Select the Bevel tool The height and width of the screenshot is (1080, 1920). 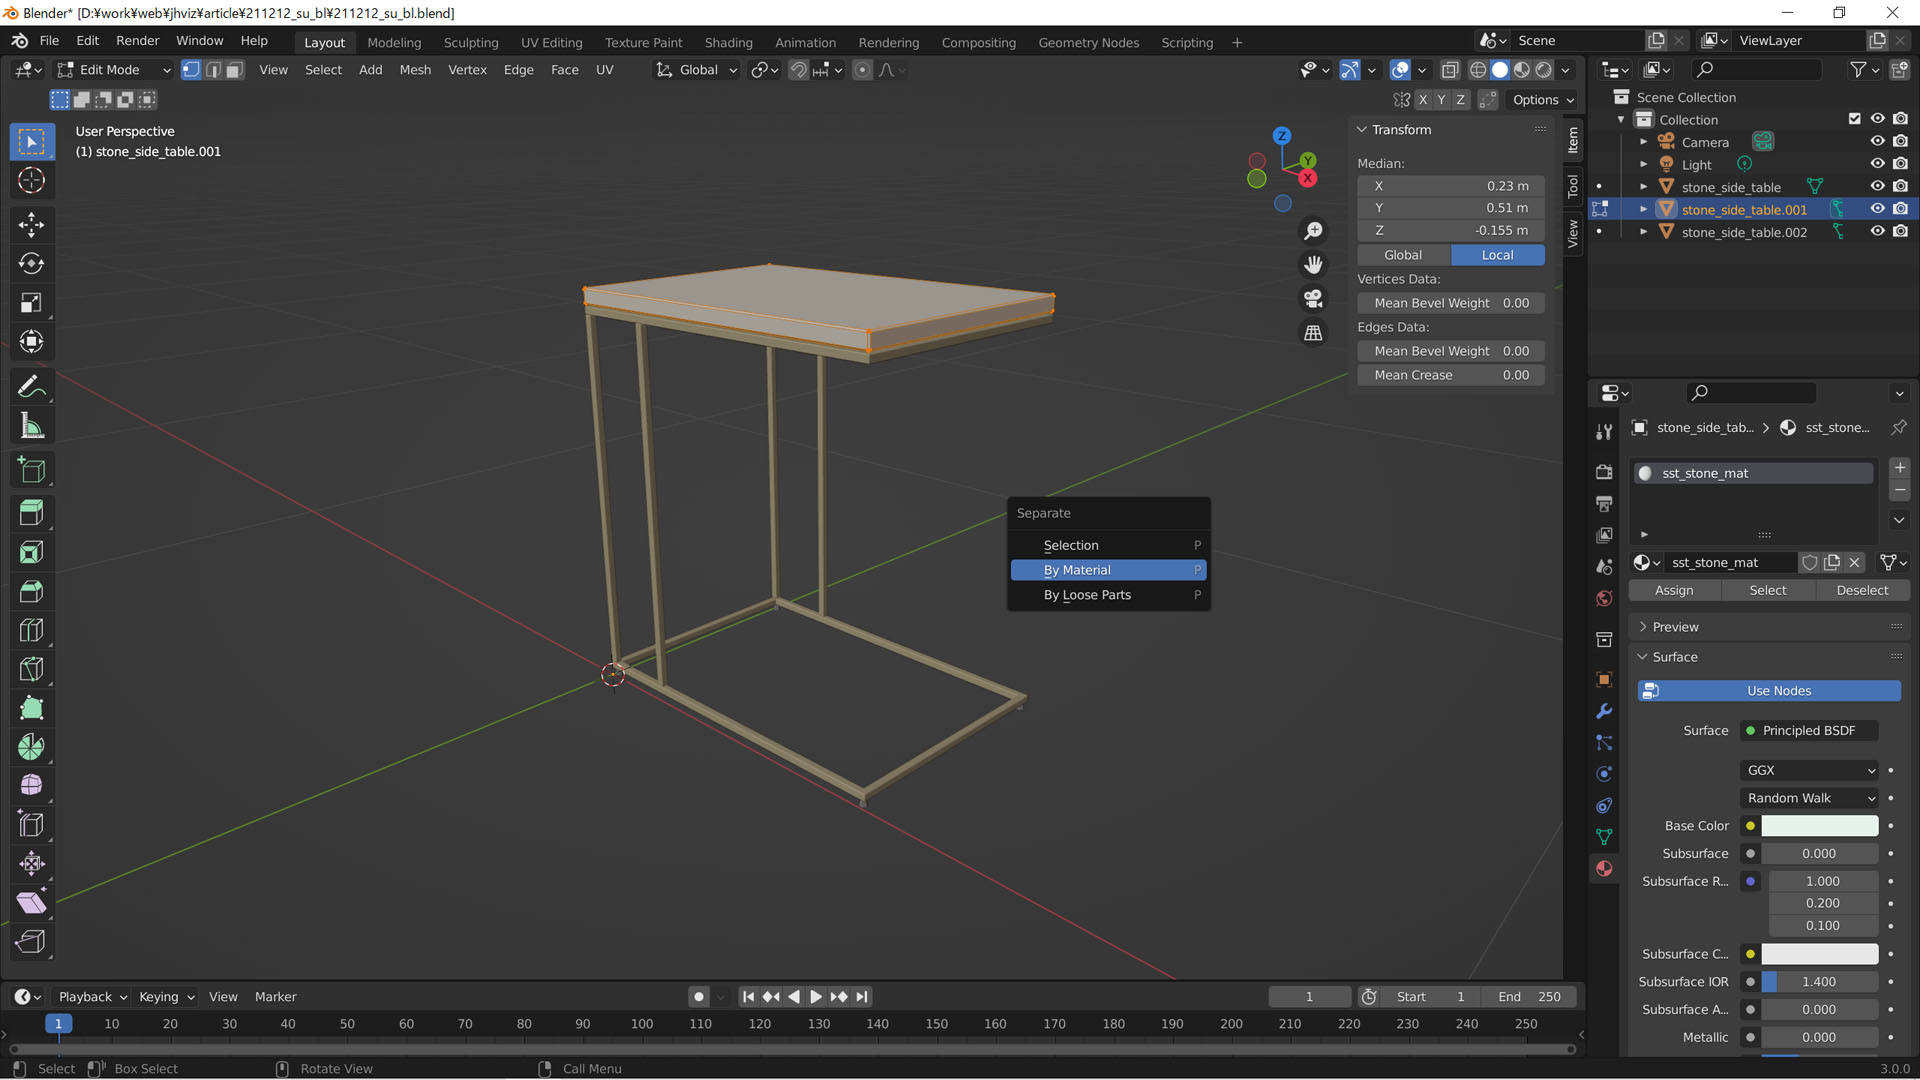[x=31, y=591]
